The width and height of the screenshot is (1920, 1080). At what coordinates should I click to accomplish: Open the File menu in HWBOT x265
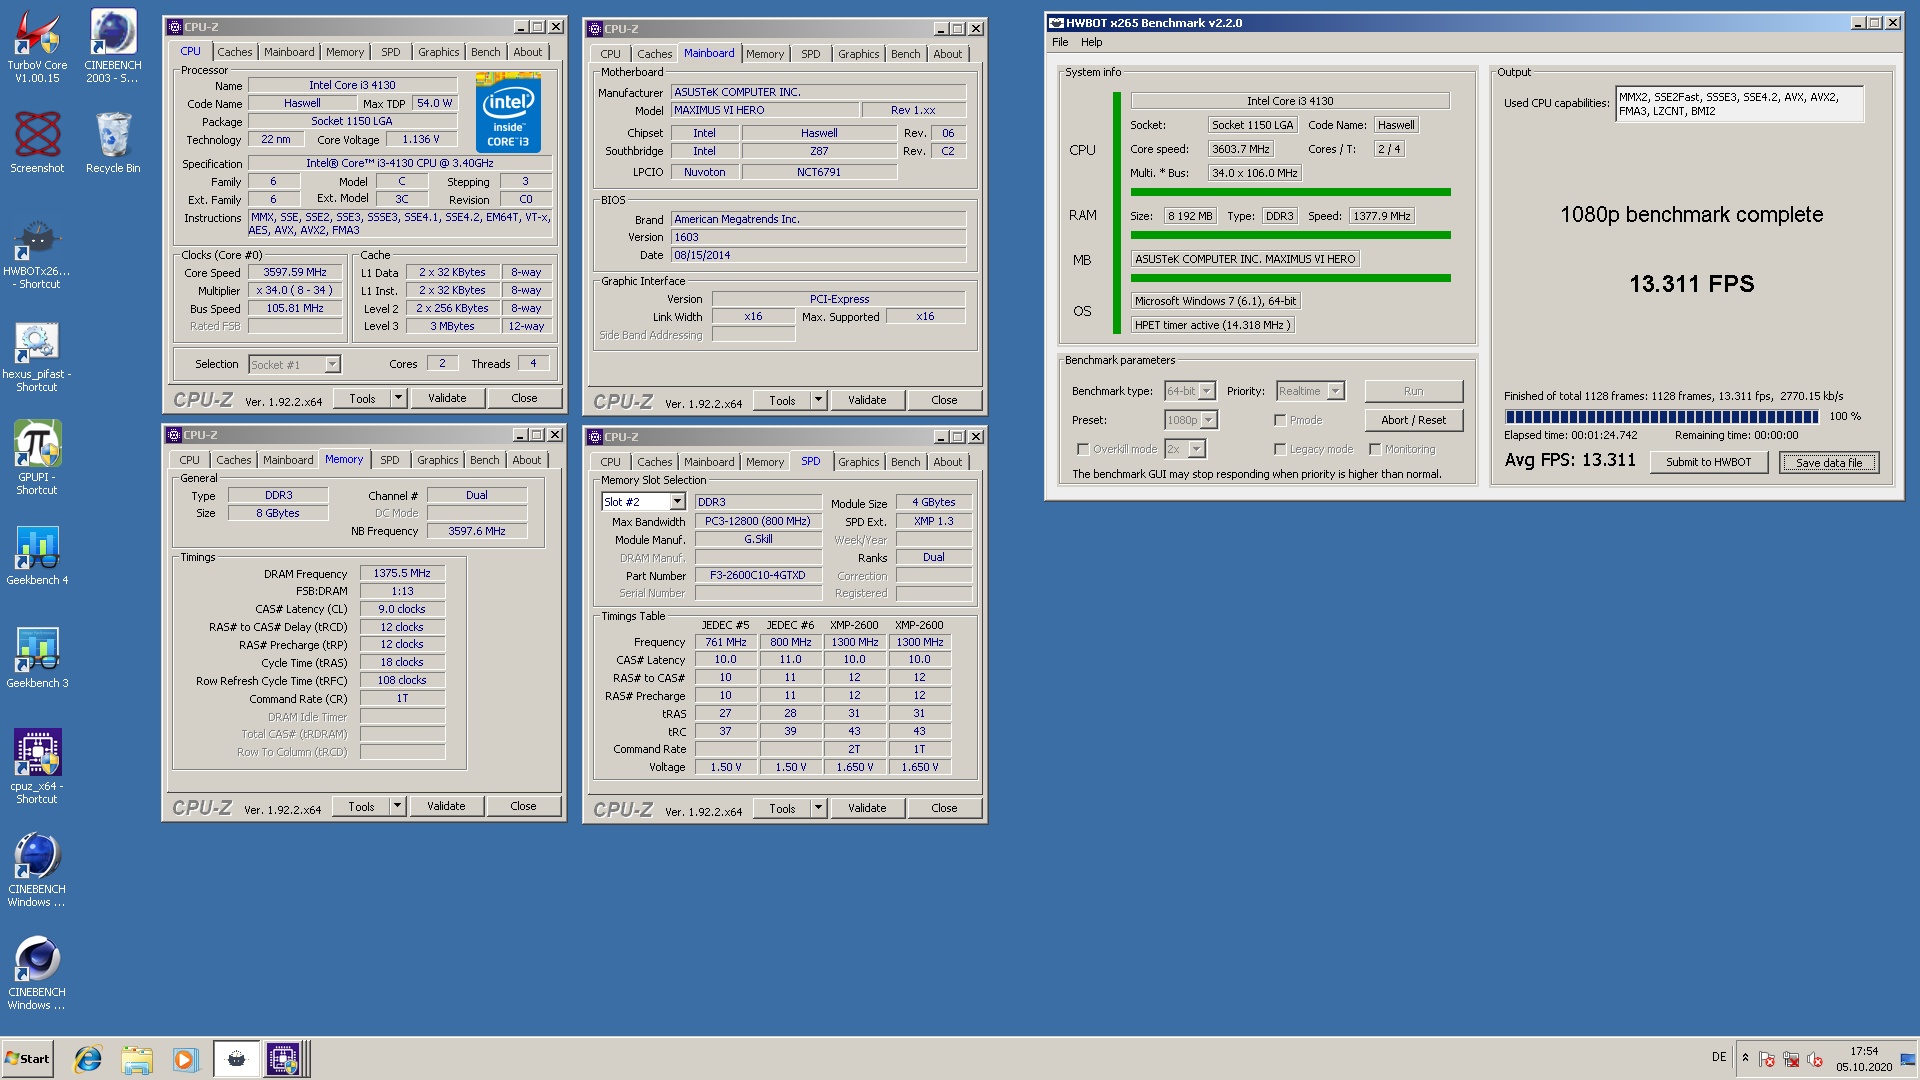(x=1060, y=42)
